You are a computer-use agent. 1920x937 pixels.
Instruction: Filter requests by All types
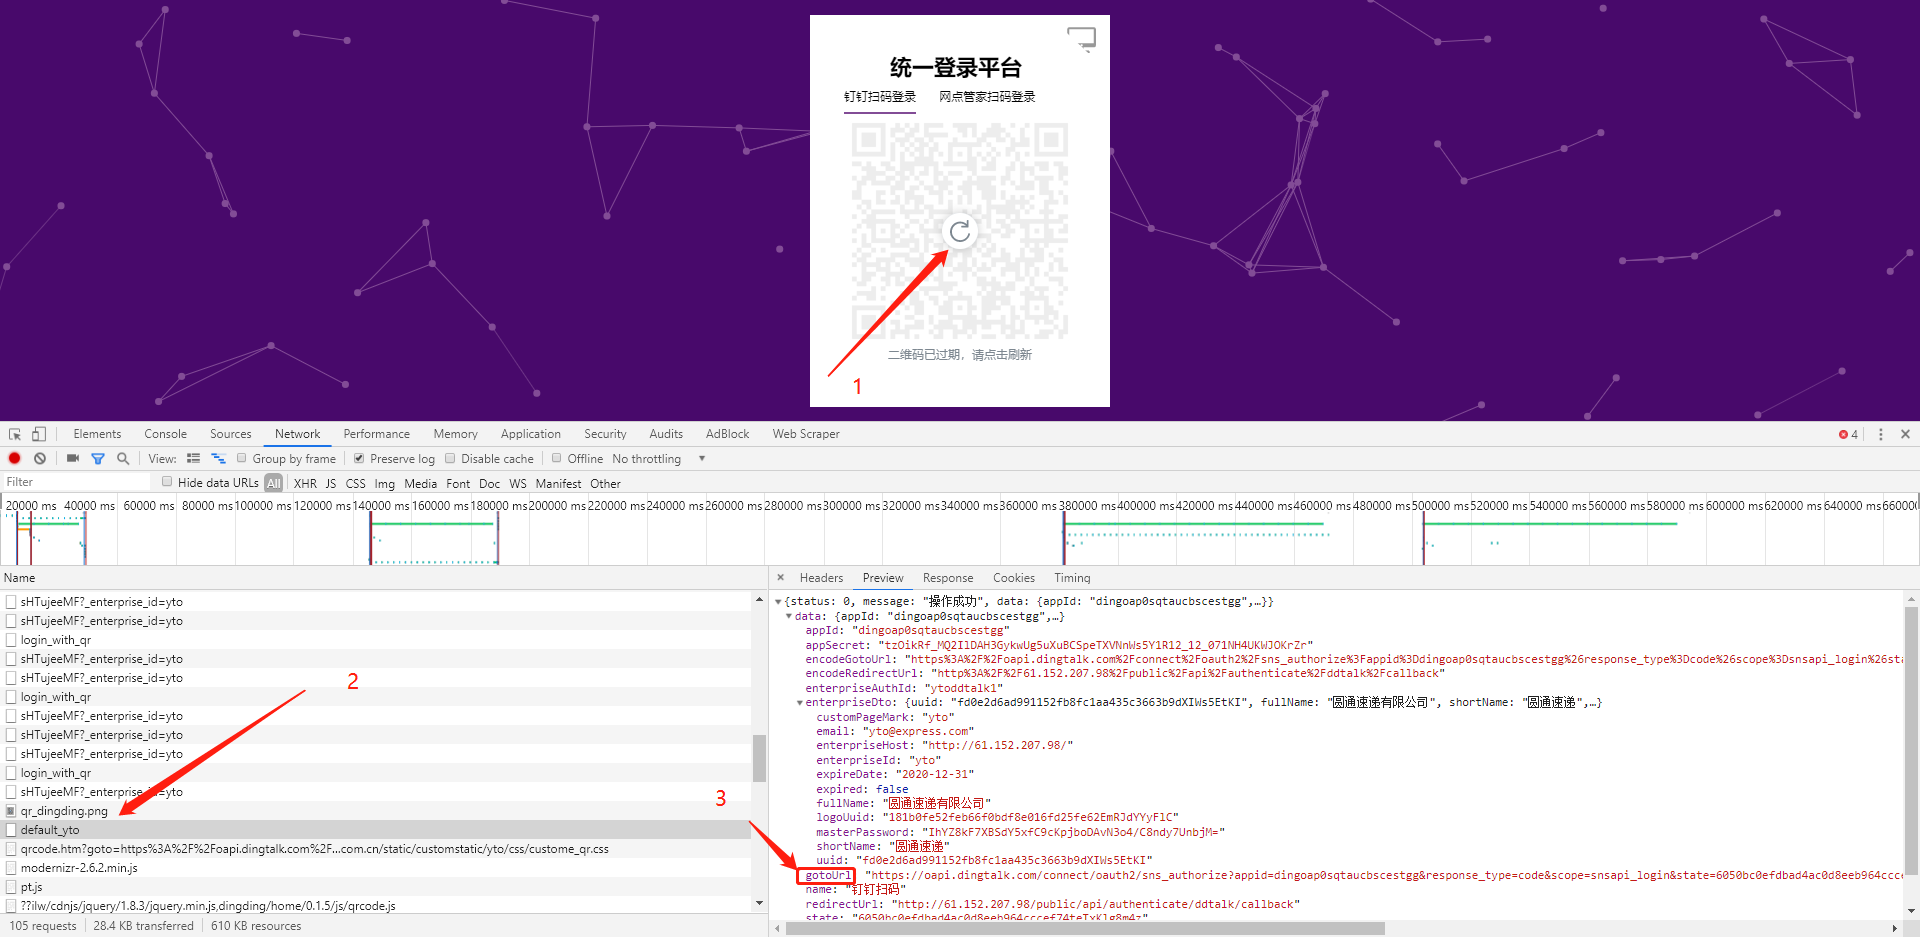point(274,483)
